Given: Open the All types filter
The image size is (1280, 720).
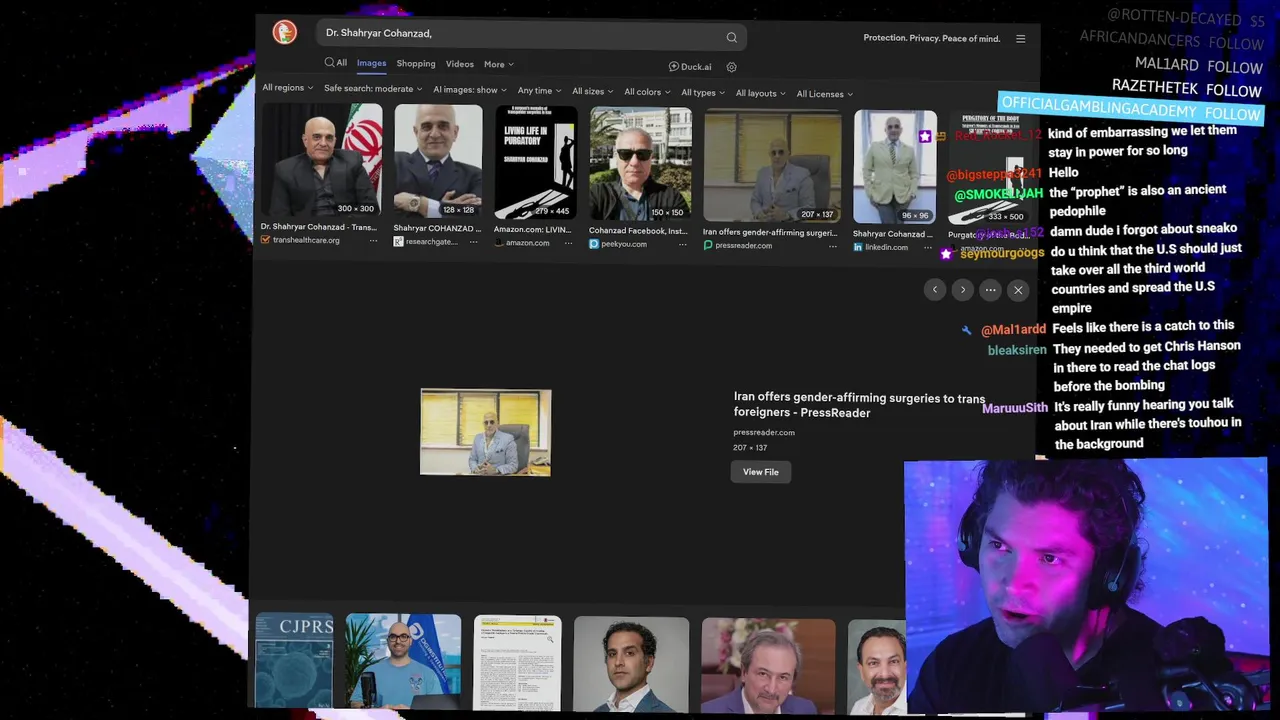Looking at the screenshot, I should (703, 93).
